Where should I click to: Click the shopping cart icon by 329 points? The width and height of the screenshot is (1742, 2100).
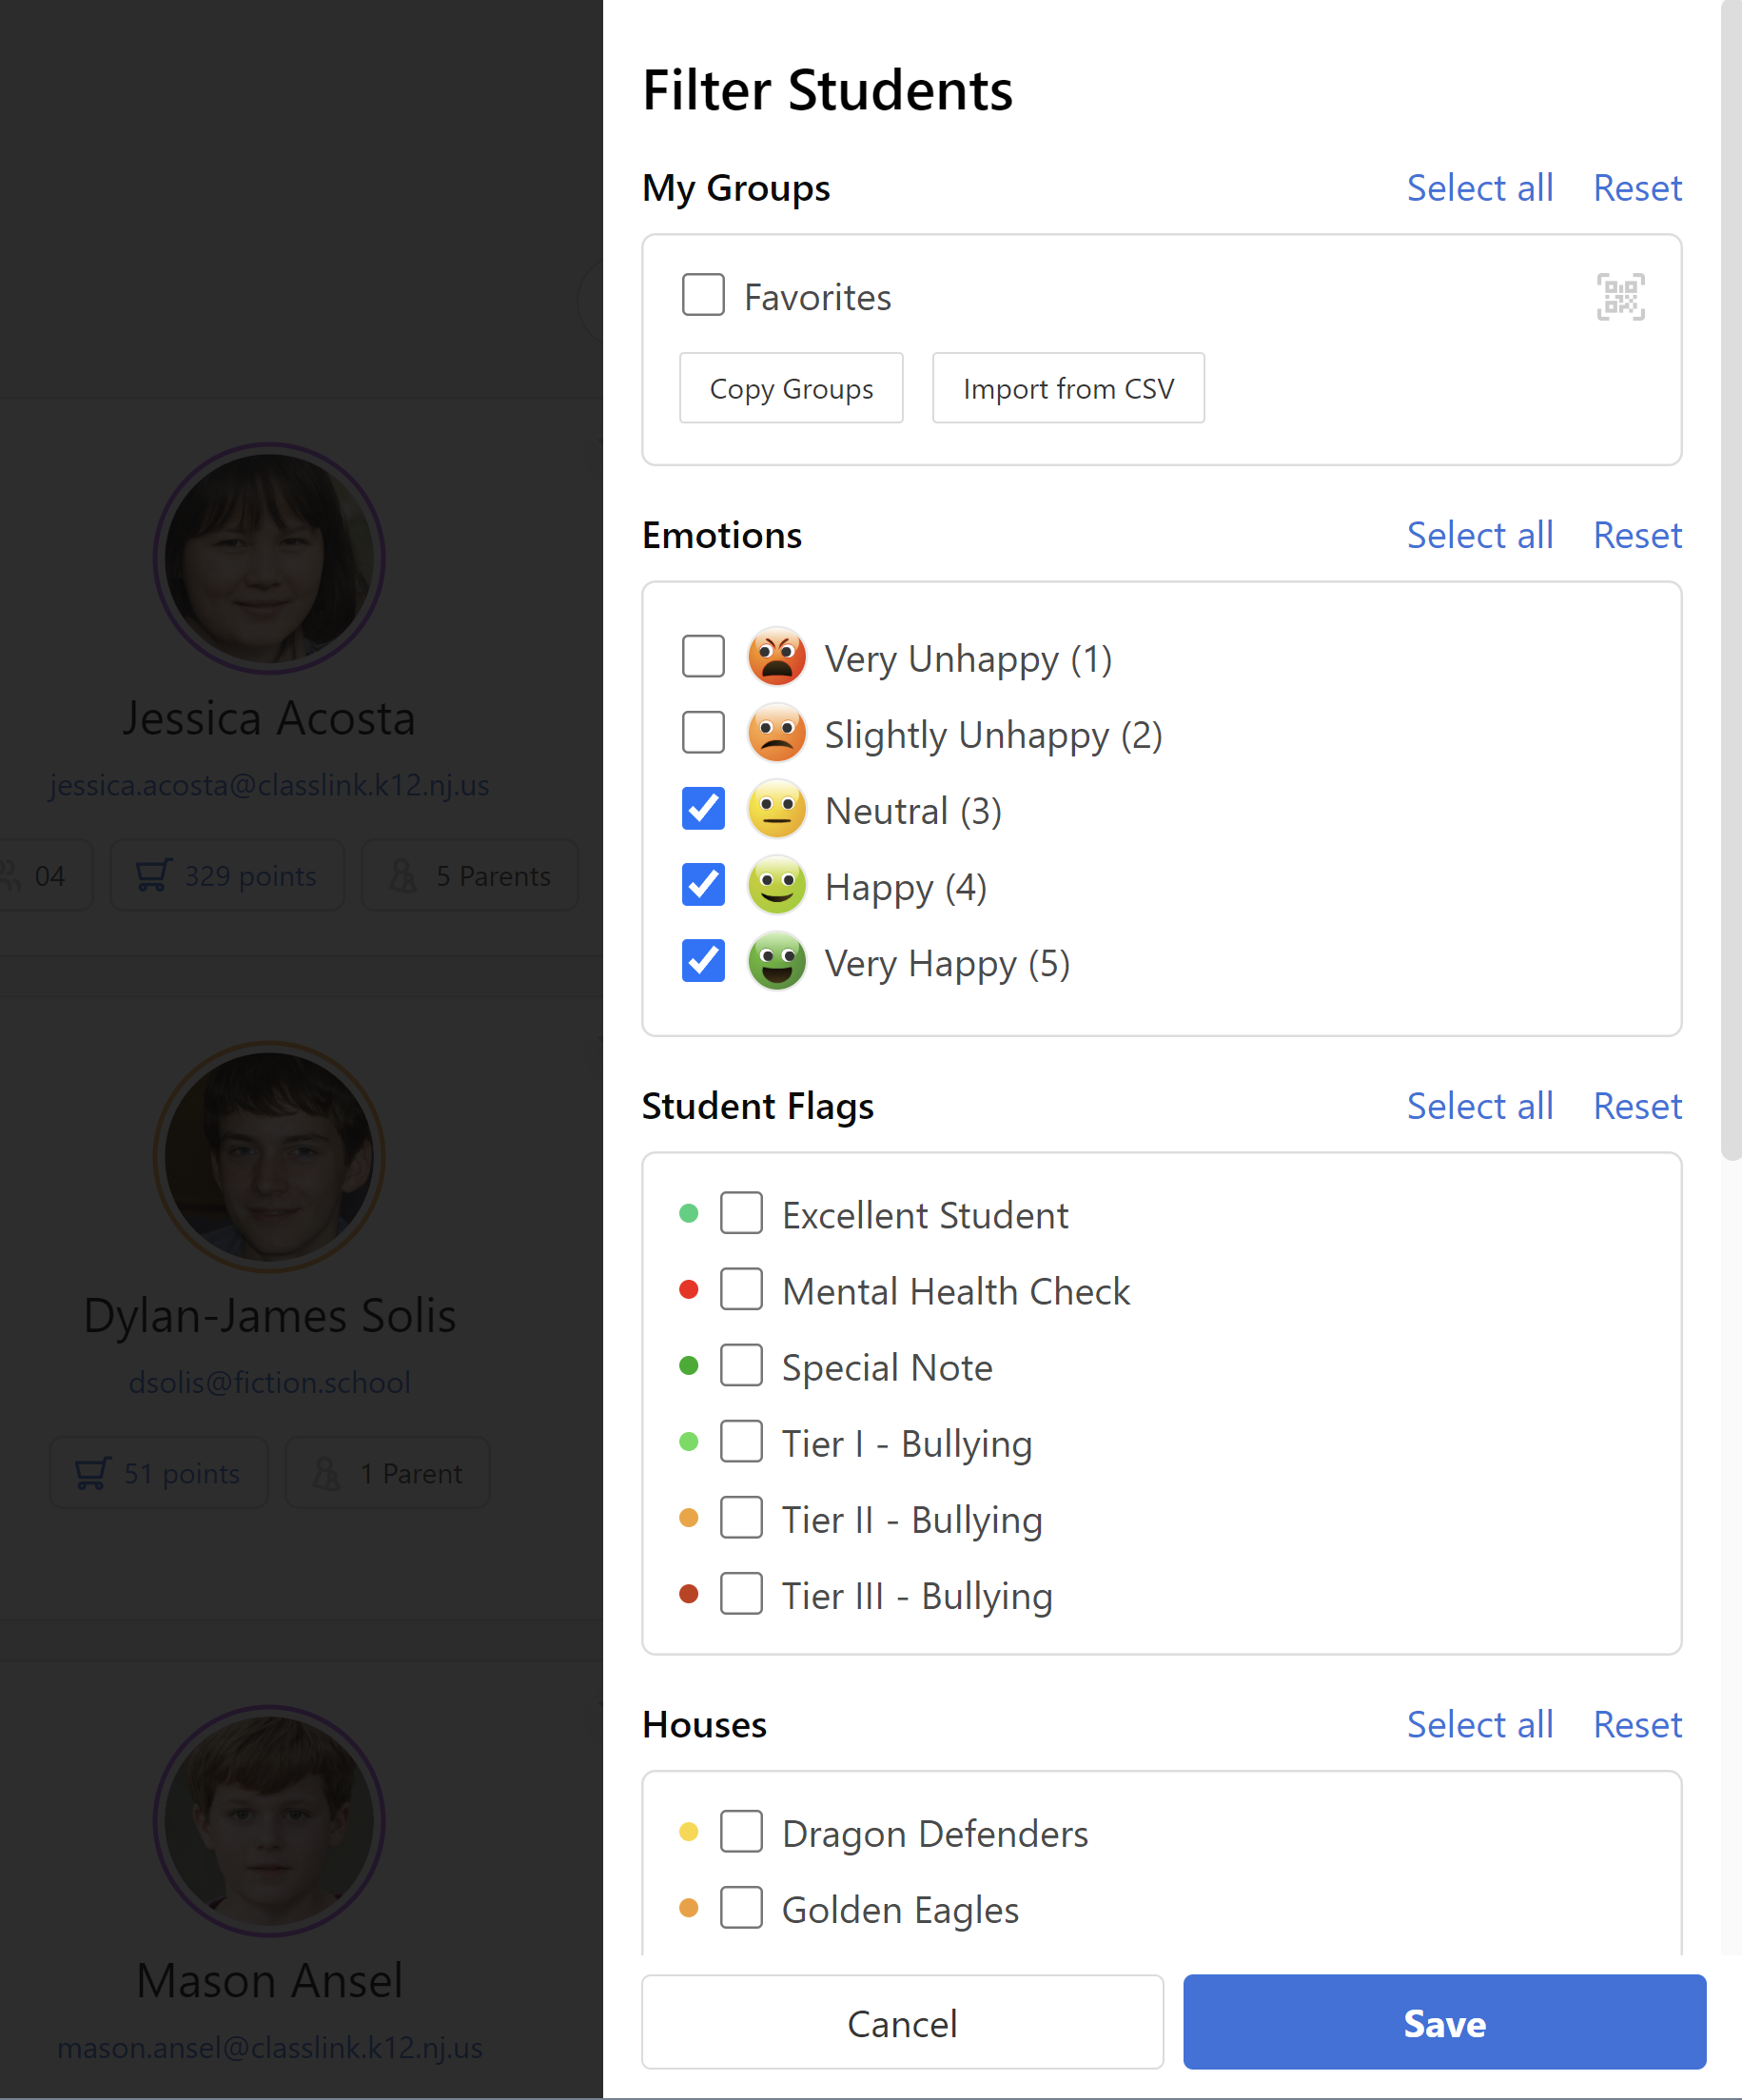tap(153, 875)
